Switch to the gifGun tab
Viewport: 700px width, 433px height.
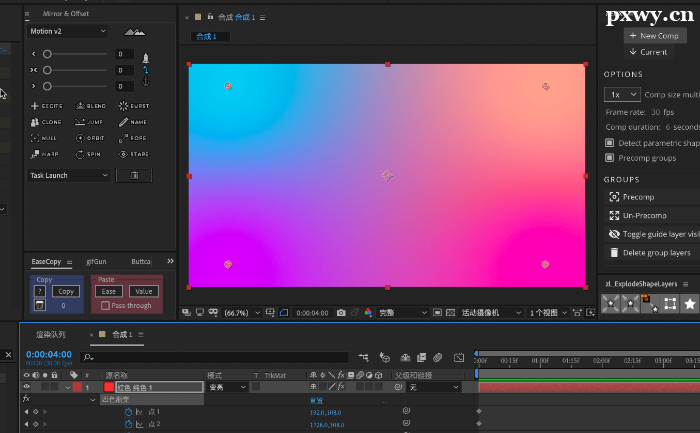(96, 262)
